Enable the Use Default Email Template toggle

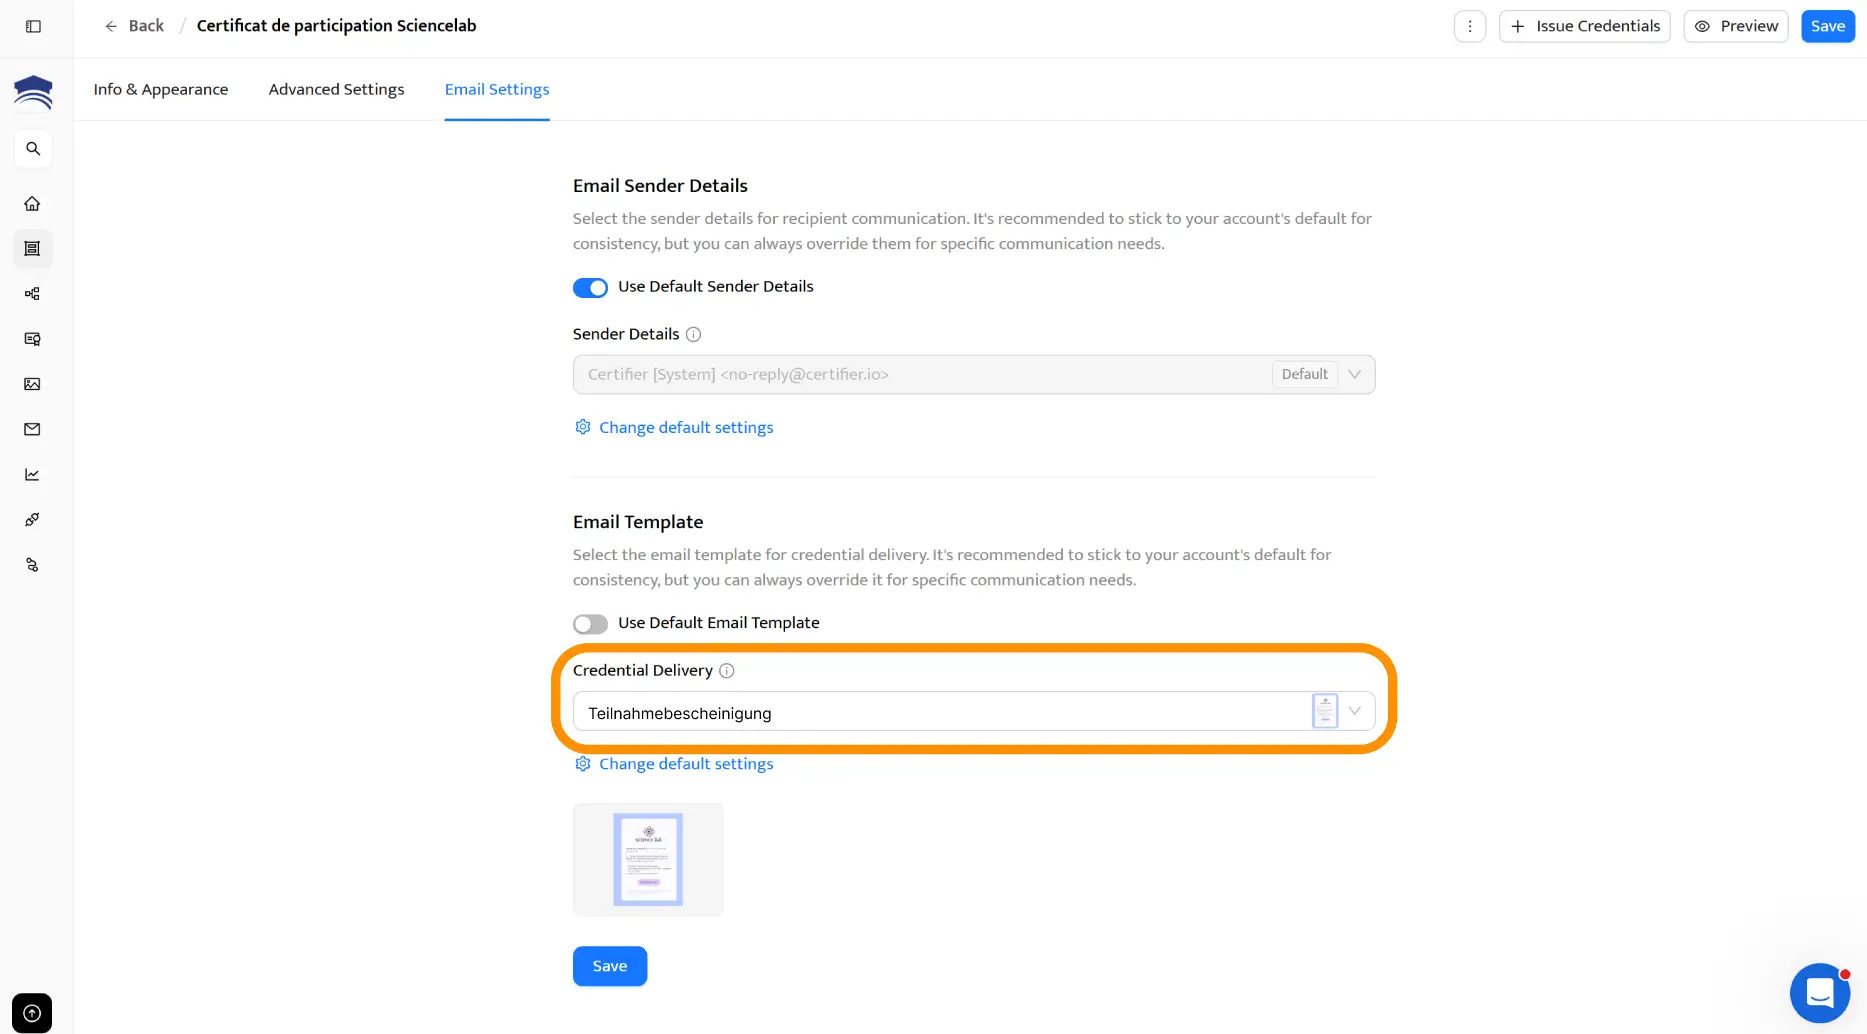(590, 623)
